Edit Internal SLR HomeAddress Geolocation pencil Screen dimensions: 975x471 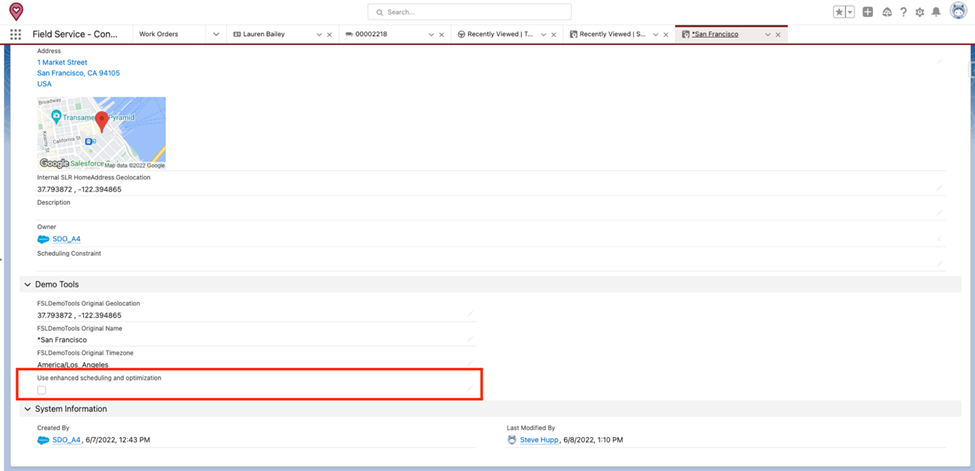[940, 187]
